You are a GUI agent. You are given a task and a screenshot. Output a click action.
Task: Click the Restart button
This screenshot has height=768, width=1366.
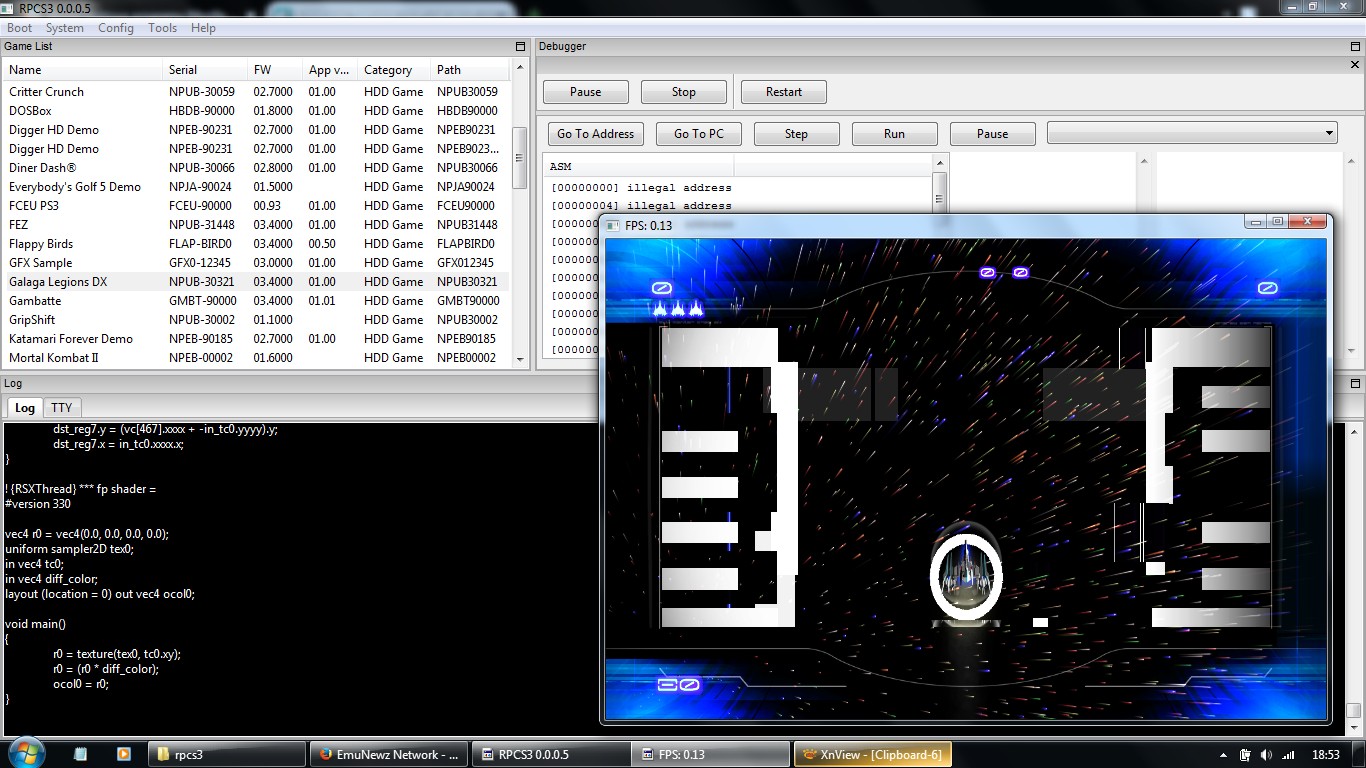click(784, 92)
